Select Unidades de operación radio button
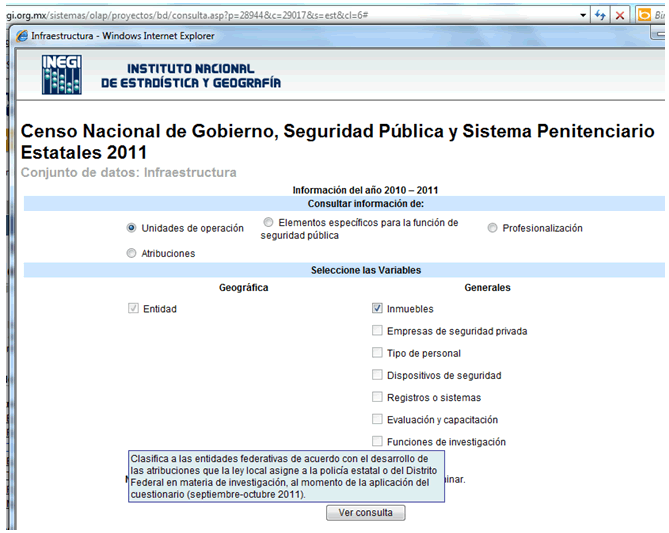 pyautogui.click(x=131, y=228)
